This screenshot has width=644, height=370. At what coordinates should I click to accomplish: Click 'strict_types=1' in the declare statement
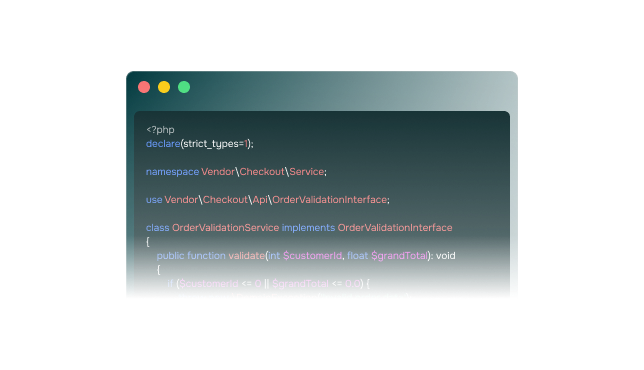click(216, 144)
